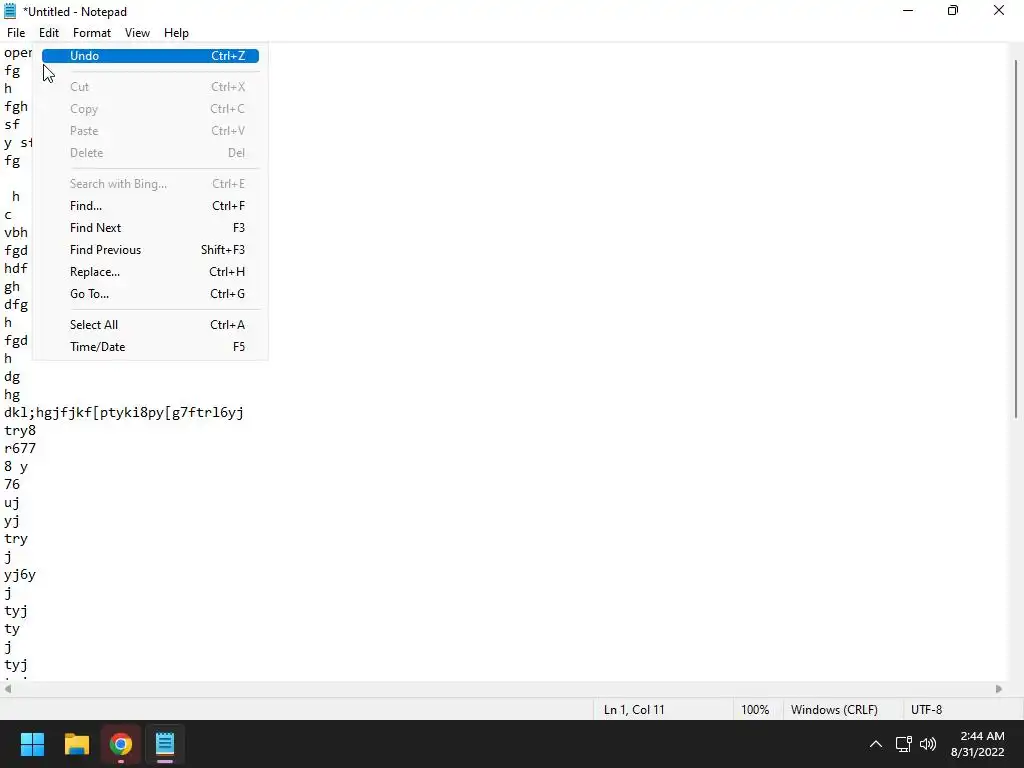Open the volume speaker tray icon

coord(927,744)
